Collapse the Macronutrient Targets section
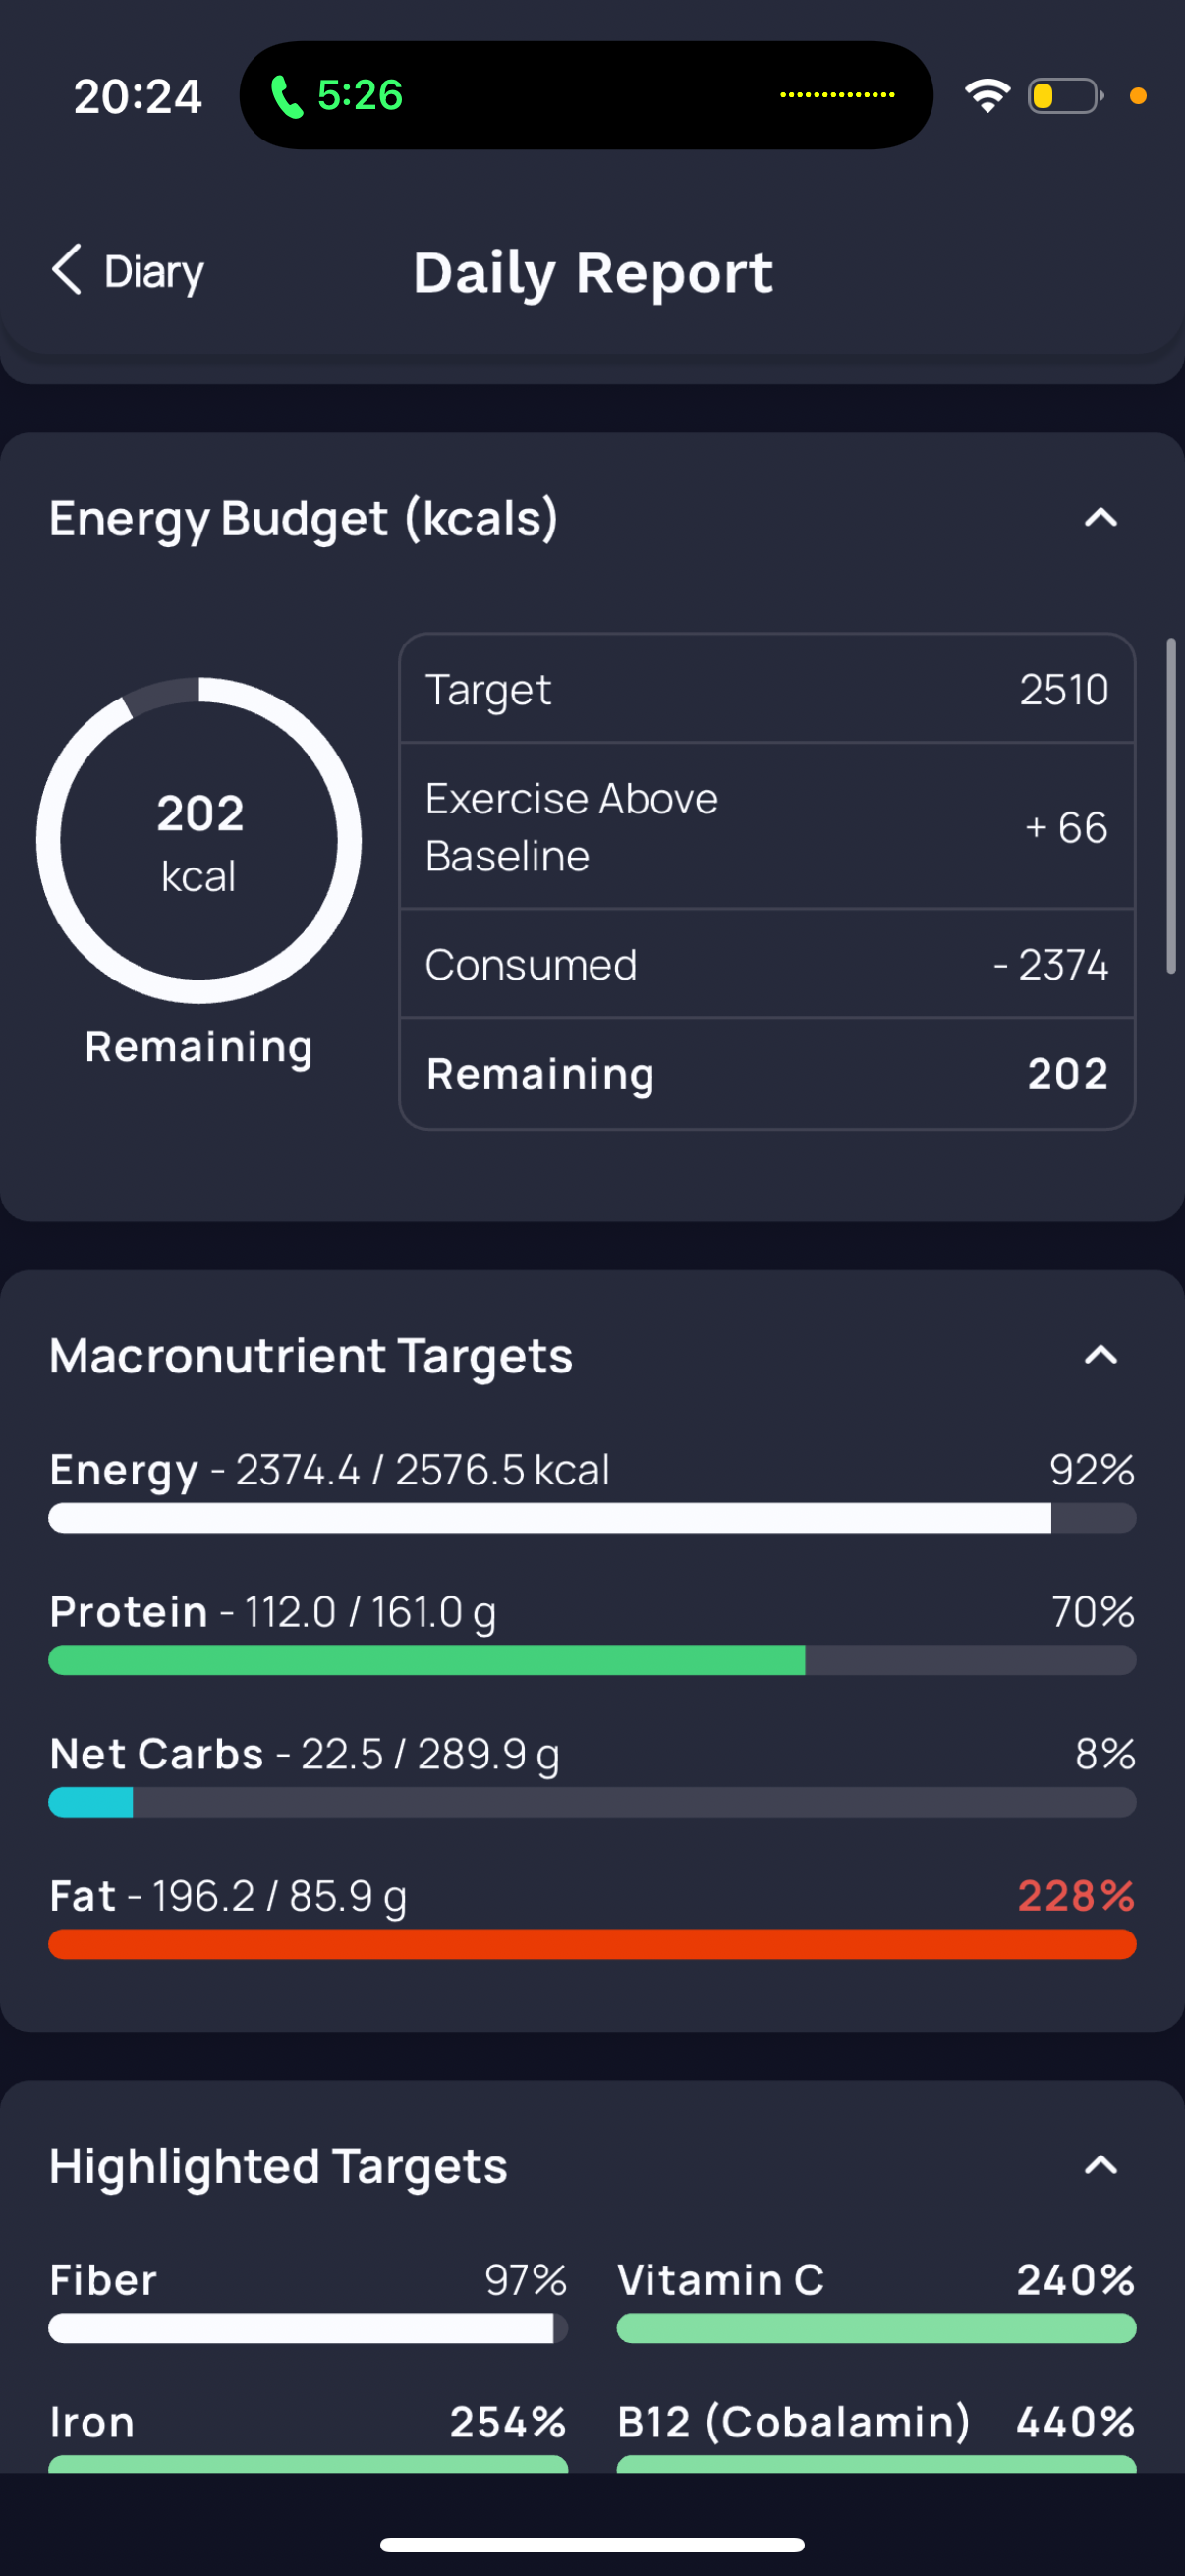 1101,1355
